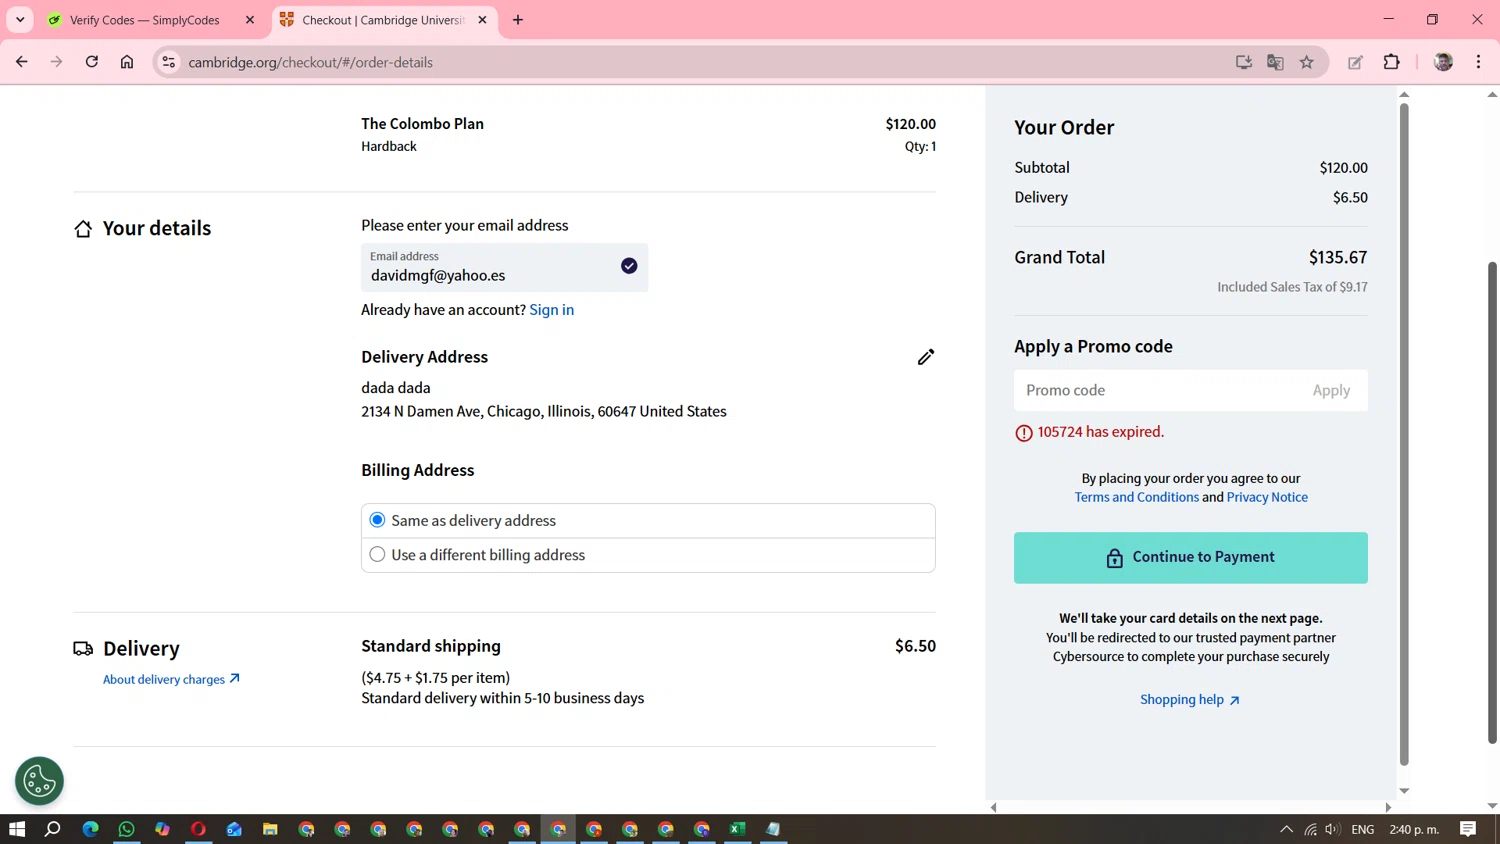The height and width of the screenshot is (844, 1500).
Task: Open a new browser tab
Action: pyautogui.click(x=518, y=20)
